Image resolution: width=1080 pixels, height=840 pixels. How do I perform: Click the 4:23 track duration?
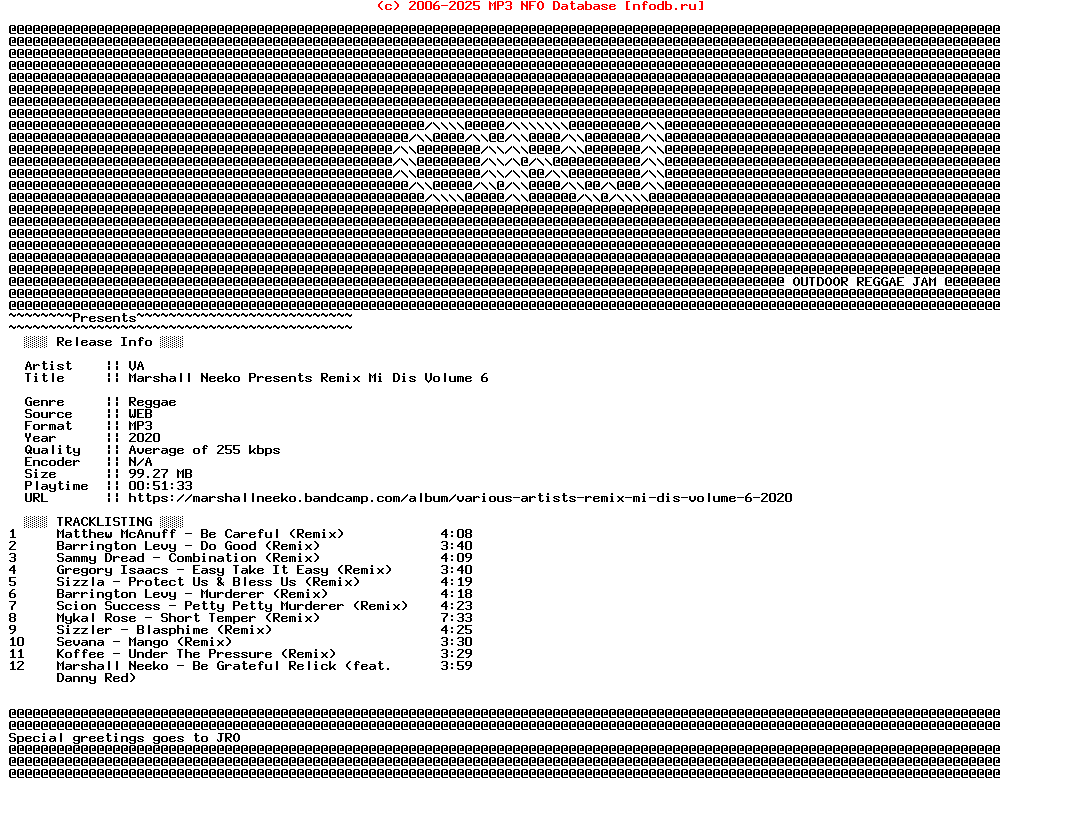(x=457, y=606)
